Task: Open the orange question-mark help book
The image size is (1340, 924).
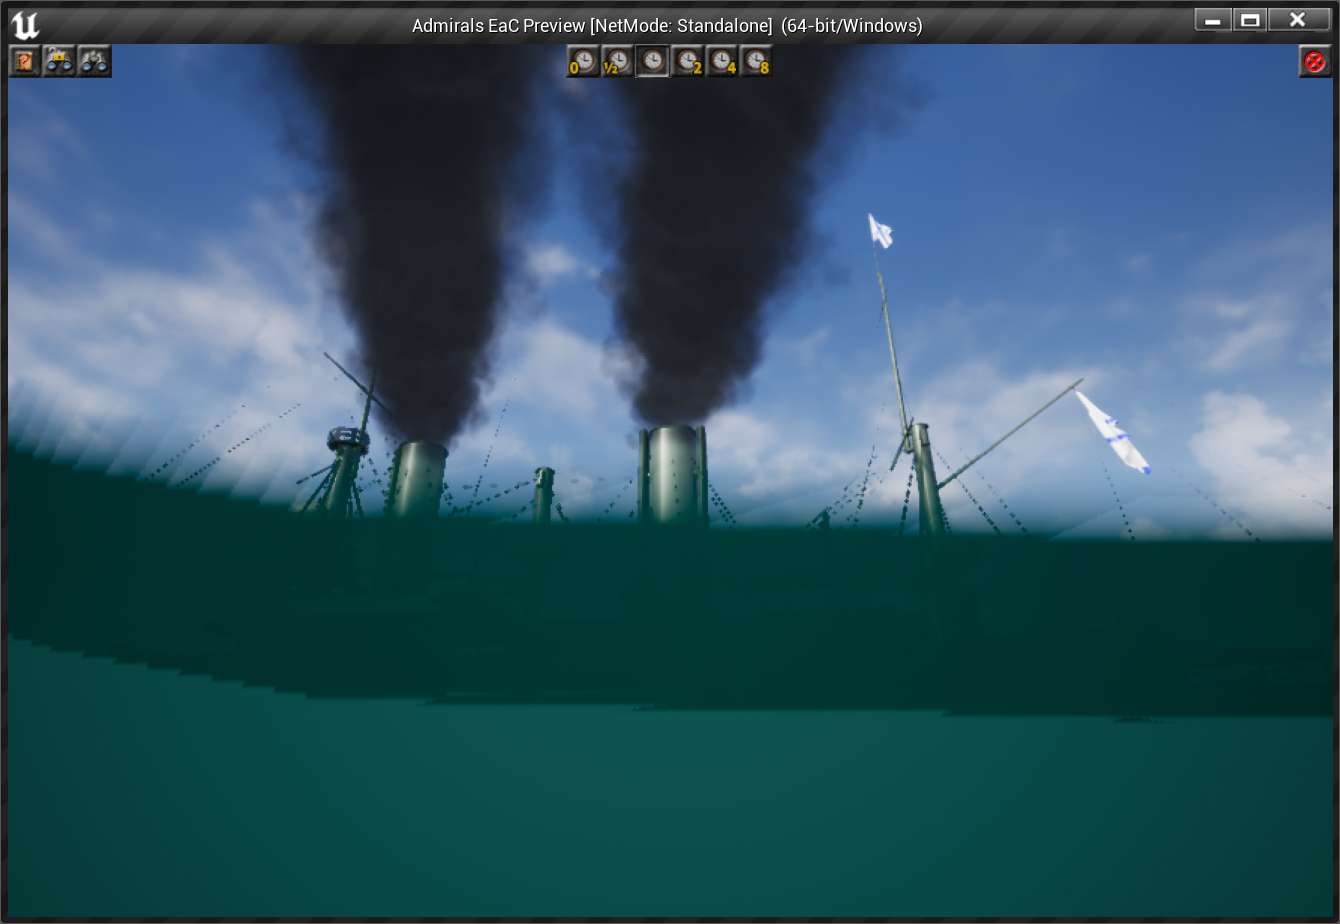Action: 25,61
